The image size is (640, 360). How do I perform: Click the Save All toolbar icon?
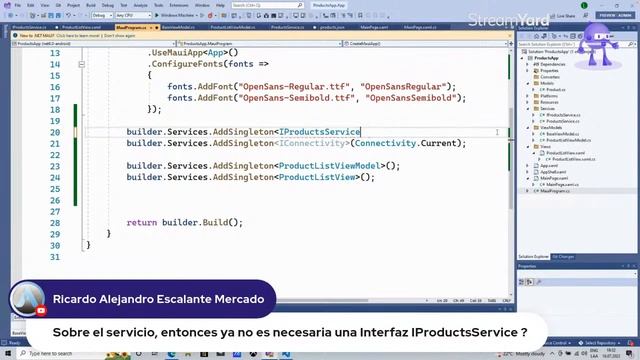[58, 16]
